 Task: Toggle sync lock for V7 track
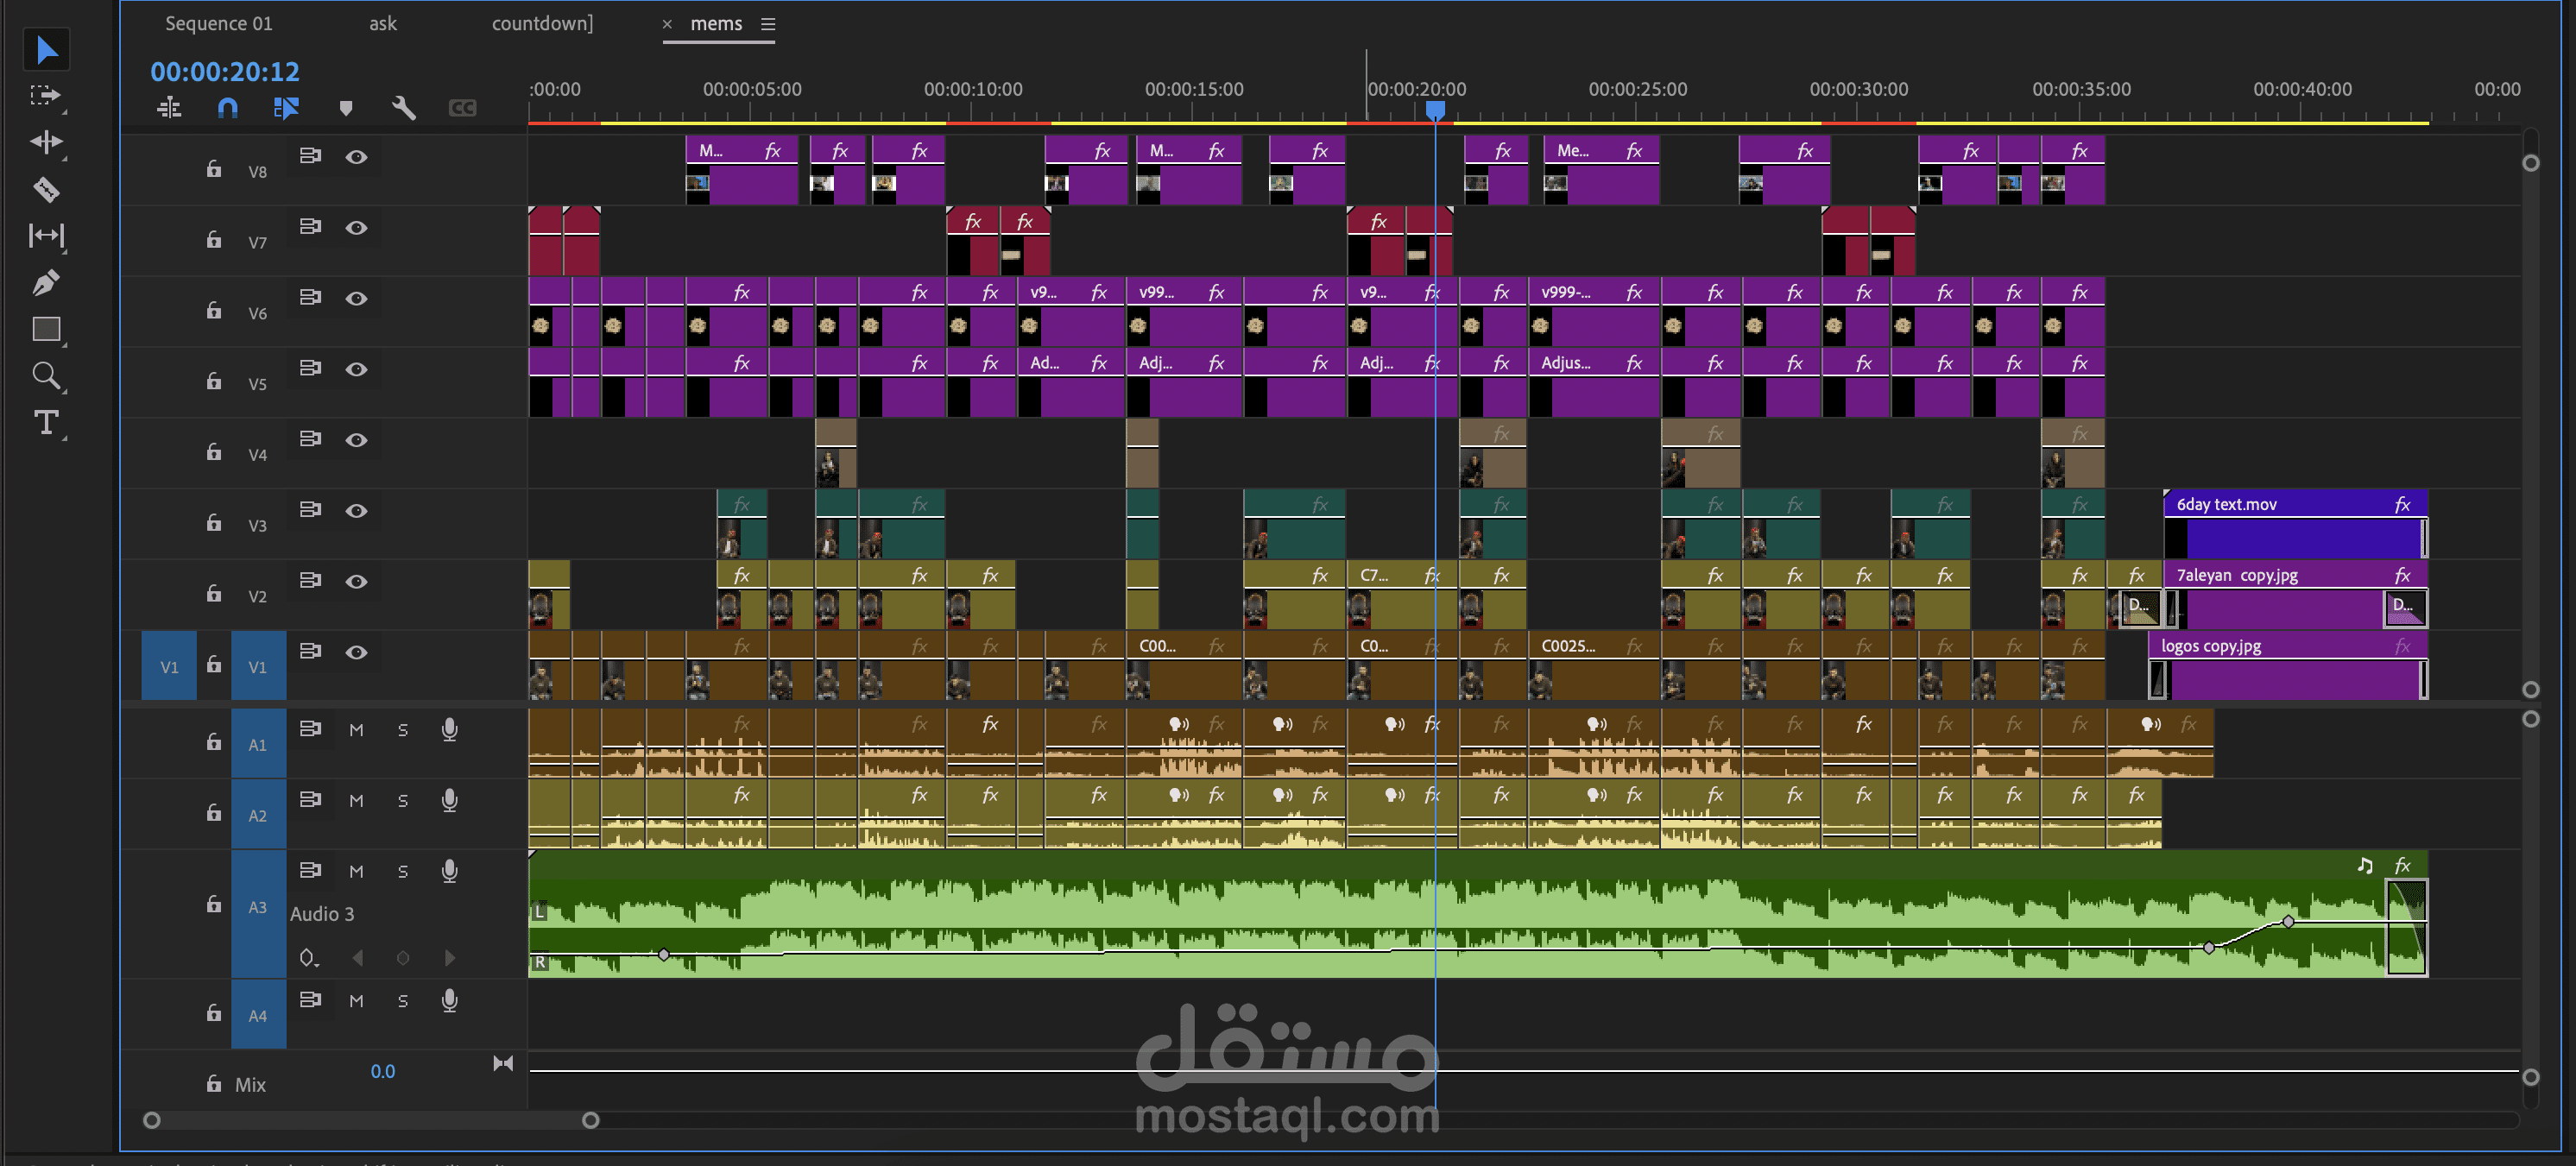pyautogui.click(x=311, y=227)
